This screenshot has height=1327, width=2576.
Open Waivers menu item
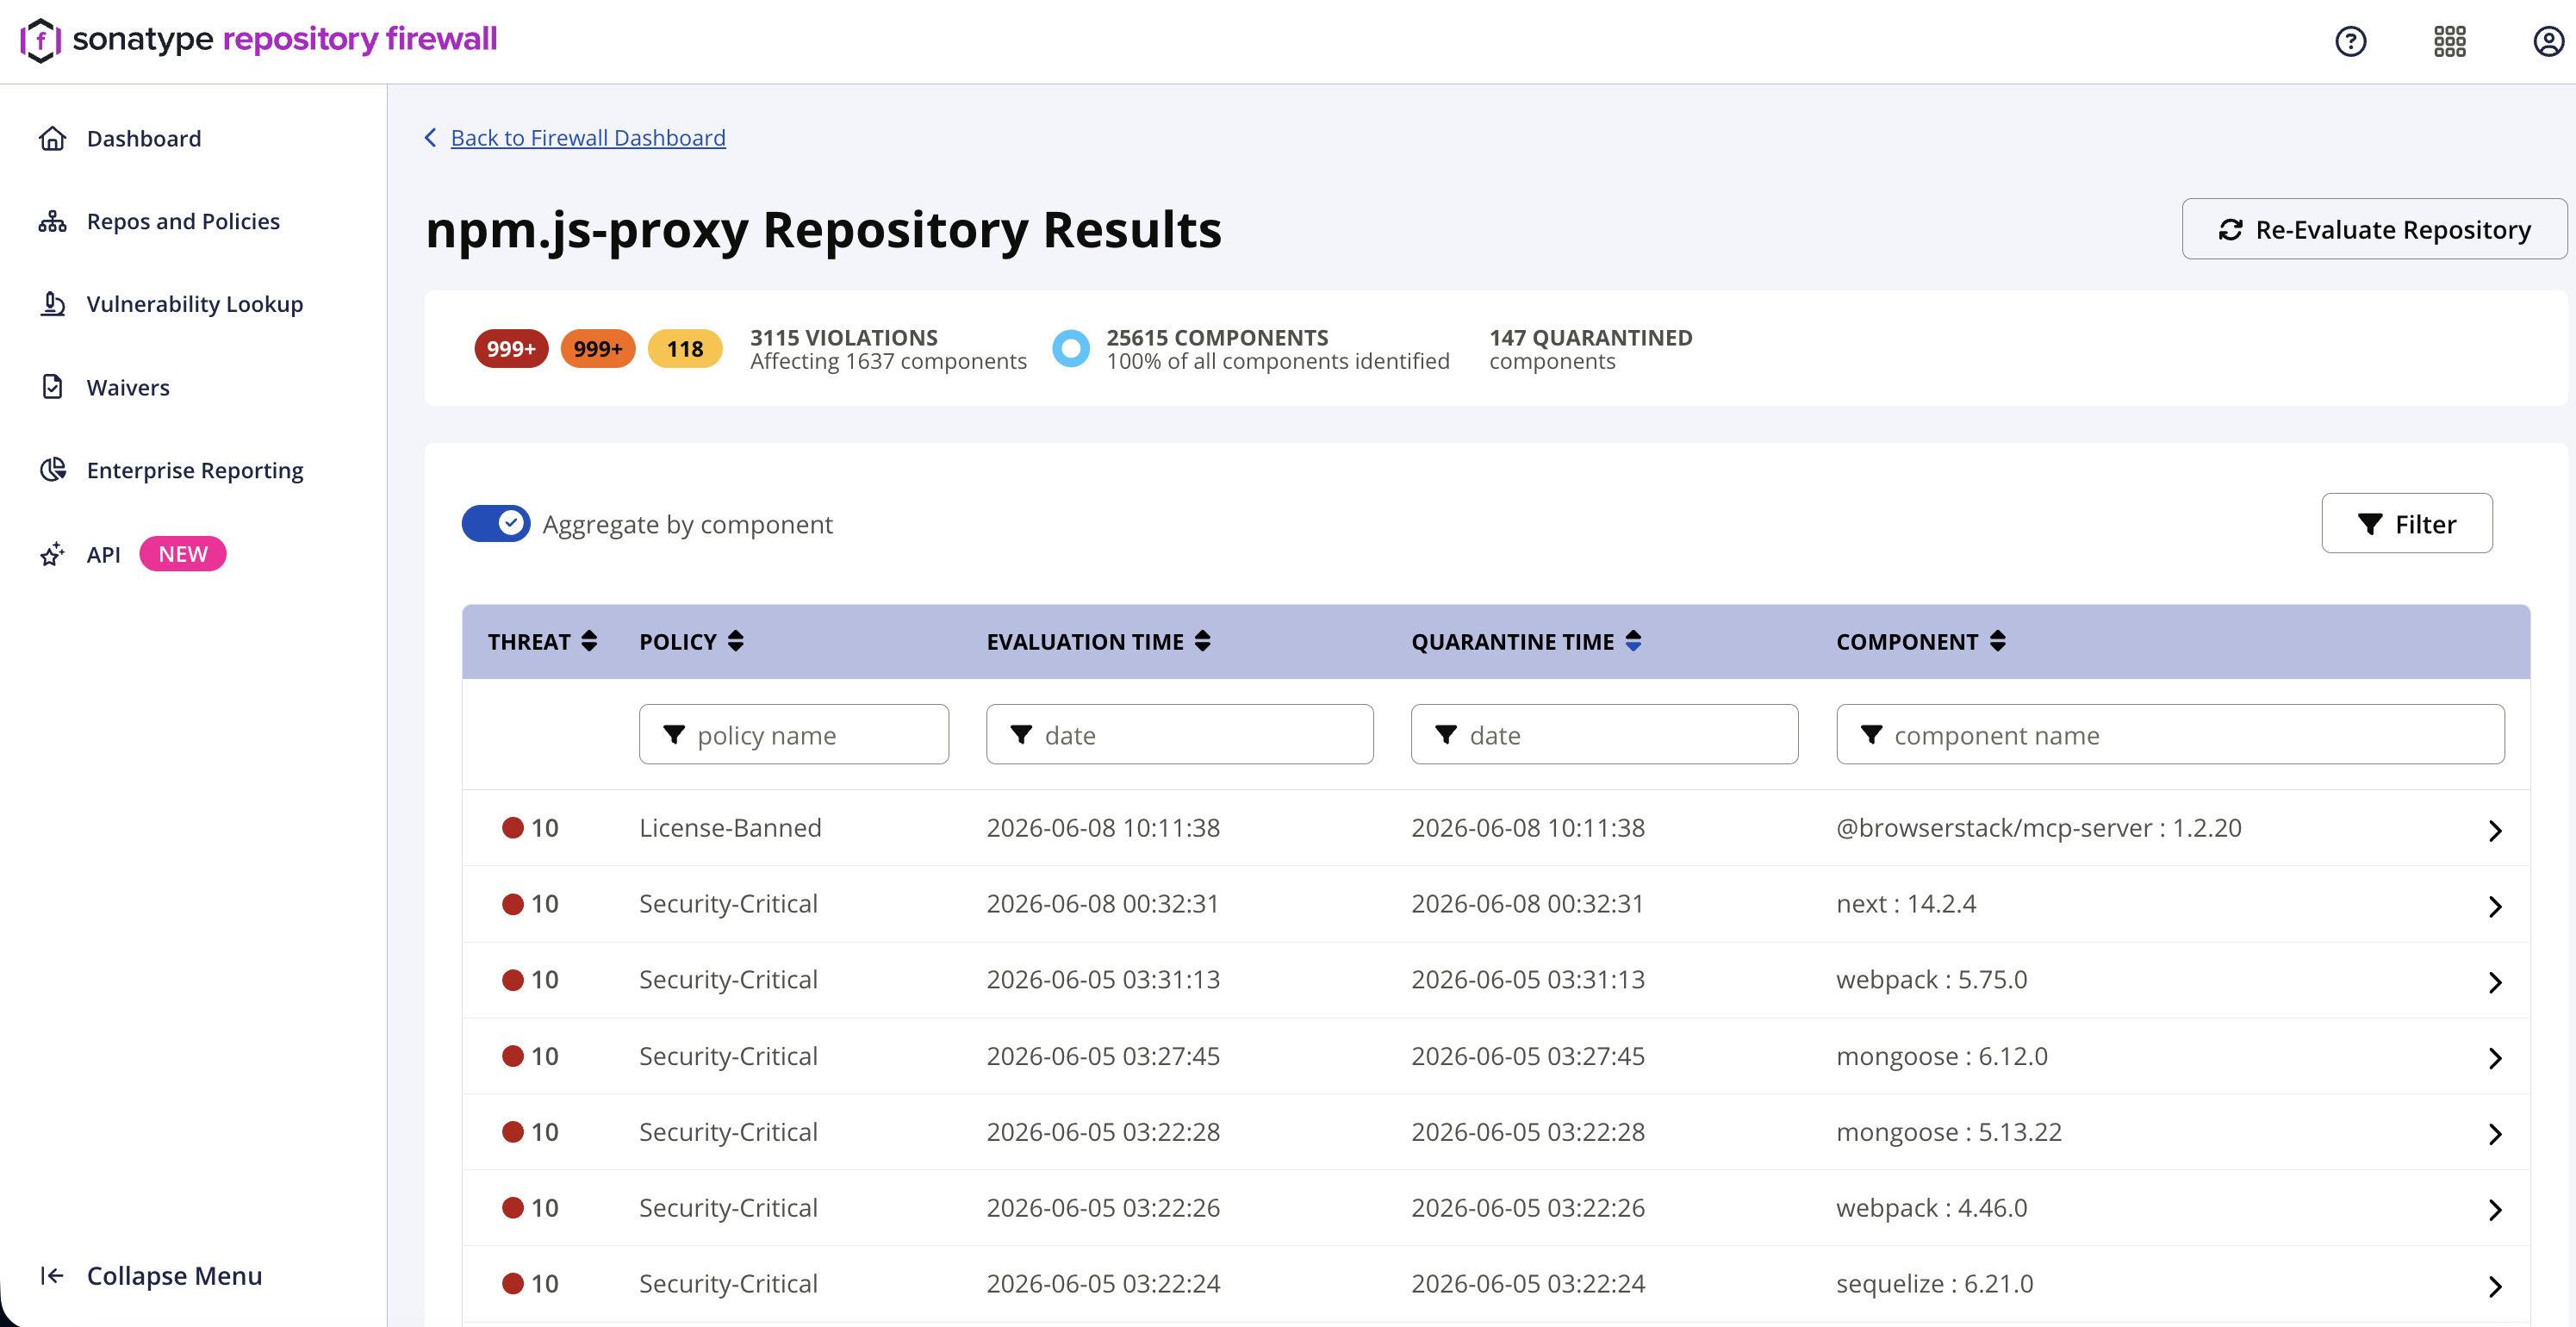point(128,387)
